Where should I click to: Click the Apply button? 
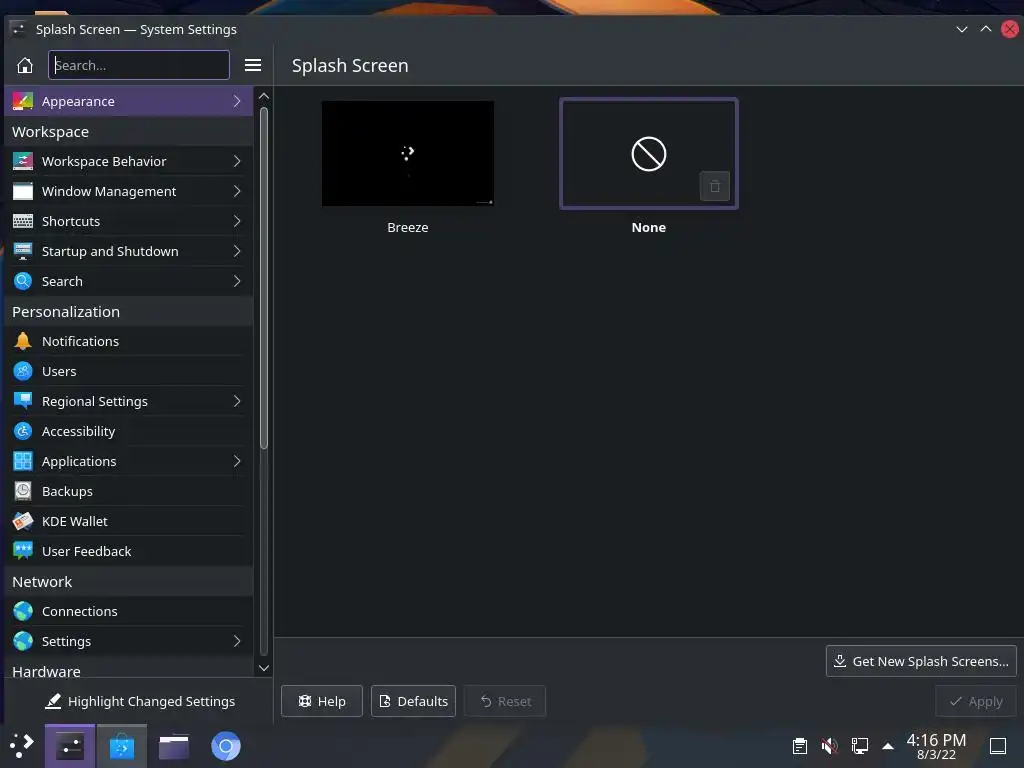click(976, 701)
